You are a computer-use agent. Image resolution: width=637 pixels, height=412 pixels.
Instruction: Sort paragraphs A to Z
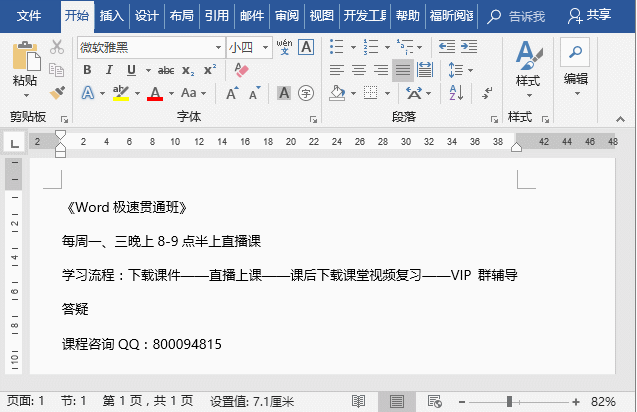point(457,93)
